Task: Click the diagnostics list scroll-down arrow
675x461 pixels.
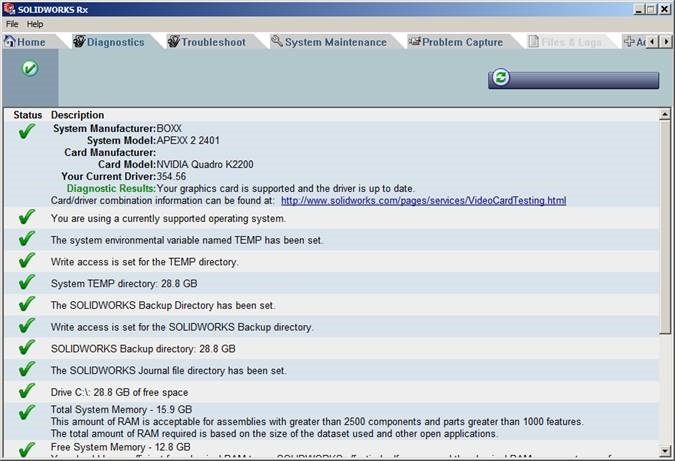Action: pos(665,451)
